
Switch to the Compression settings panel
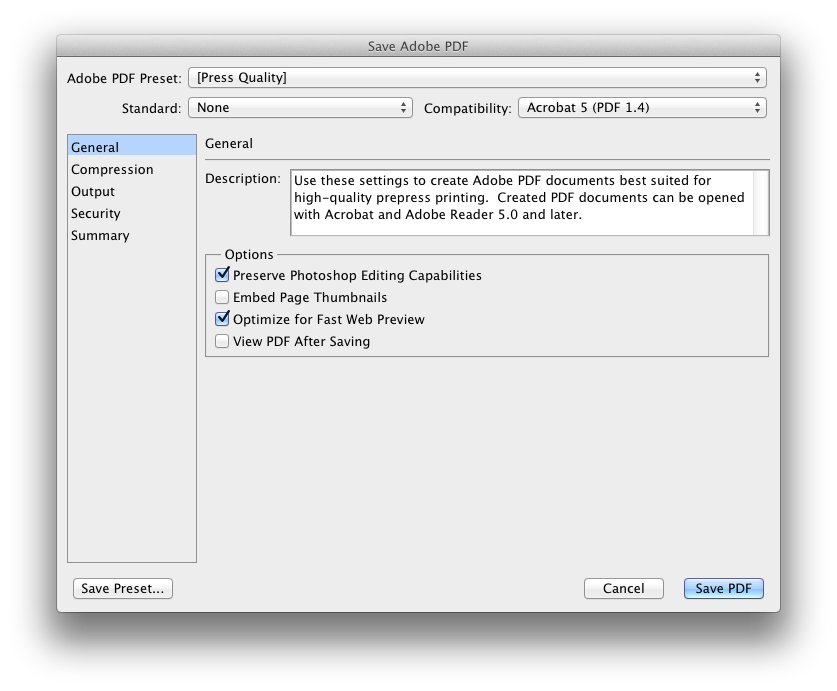pos(112,169)
